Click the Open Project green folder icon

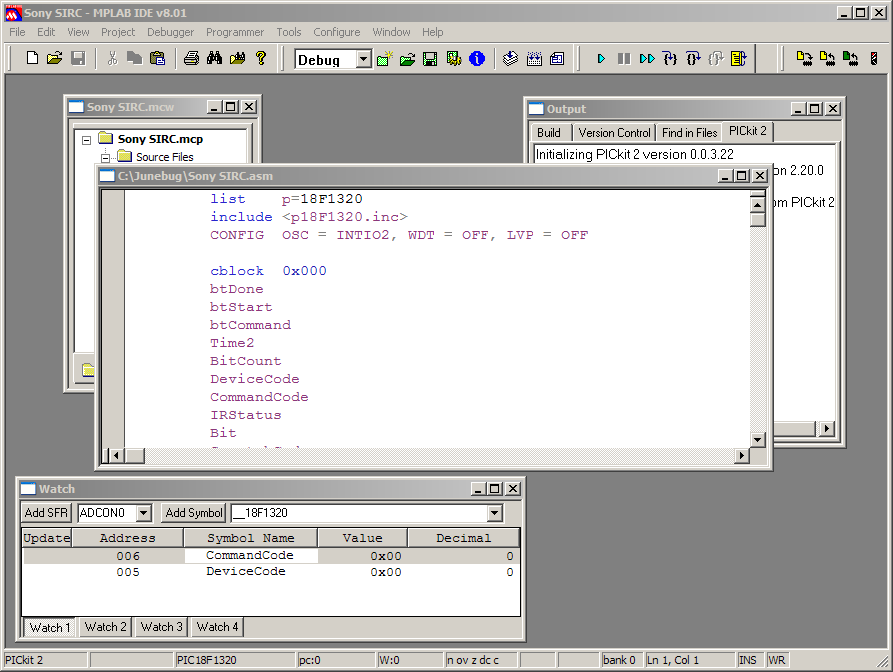[x=407, y=59]
